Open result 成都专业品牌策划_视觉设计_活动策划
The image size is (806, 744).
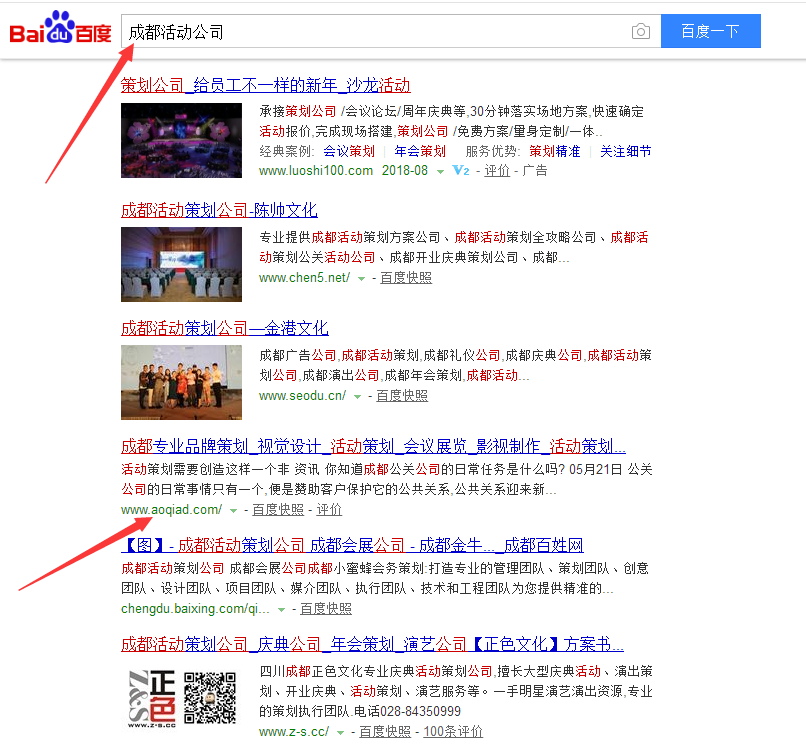click(x=374, y=446)
